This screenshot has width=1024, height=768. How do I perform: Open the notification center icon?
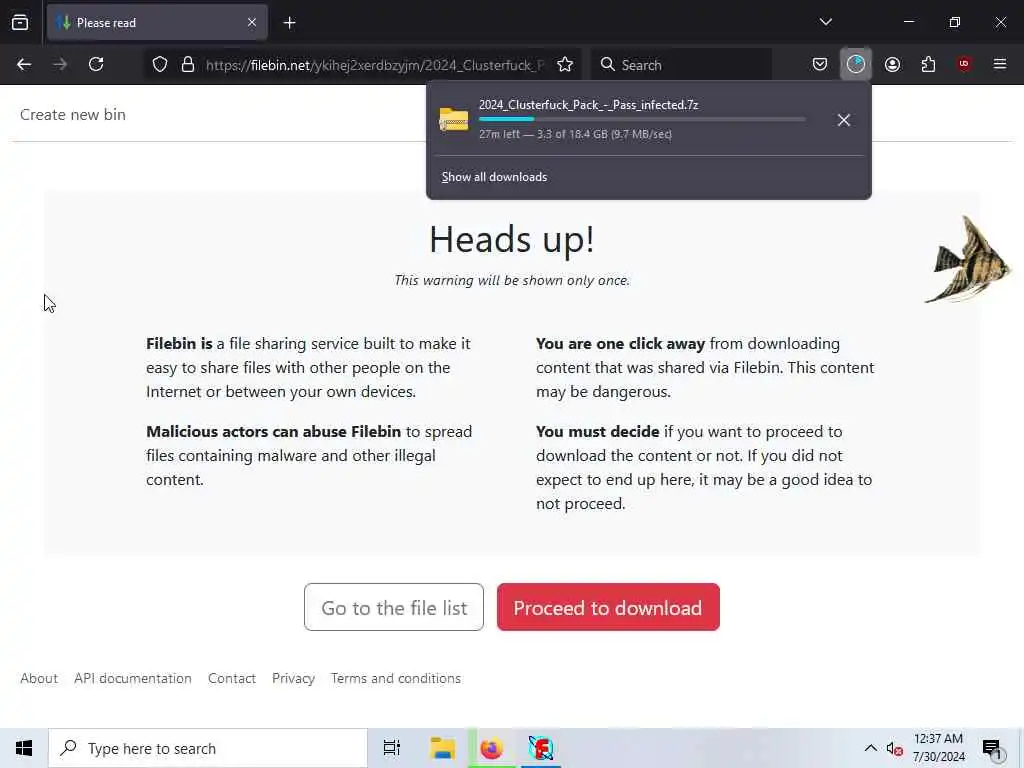(992, 748)
